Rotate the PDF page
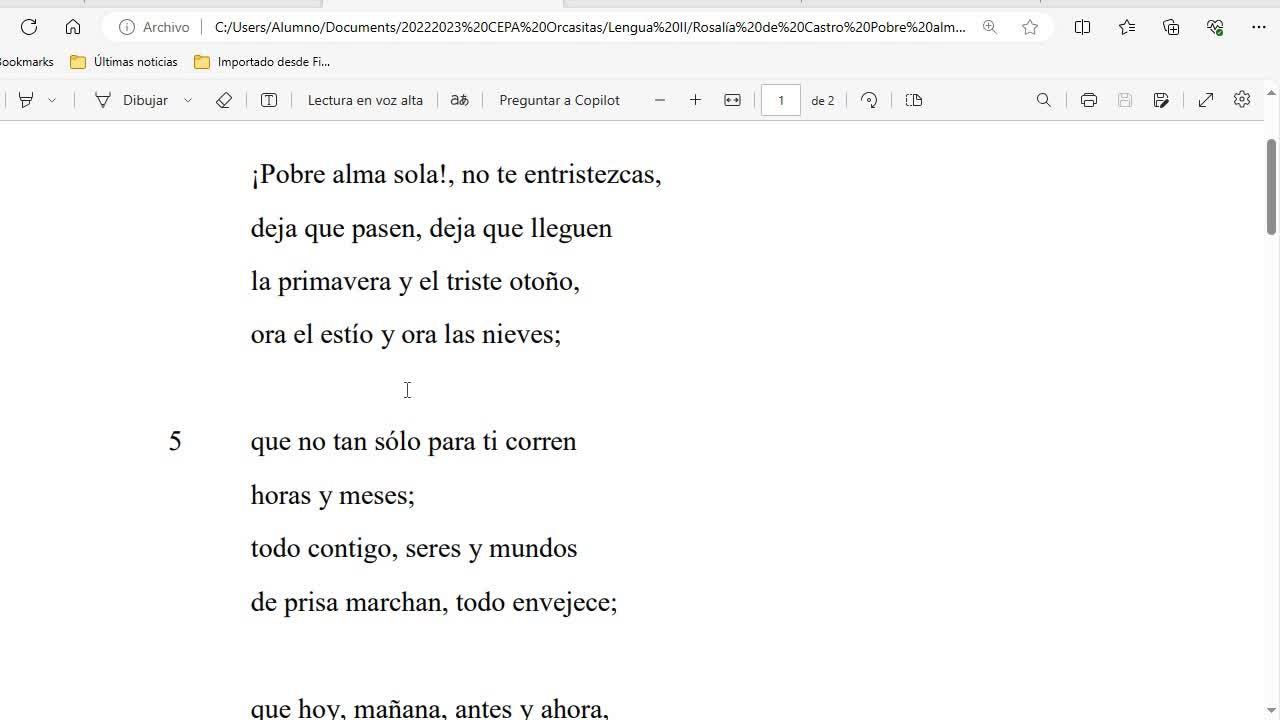This screenshot has height=720, width=1280. [869, 100]
